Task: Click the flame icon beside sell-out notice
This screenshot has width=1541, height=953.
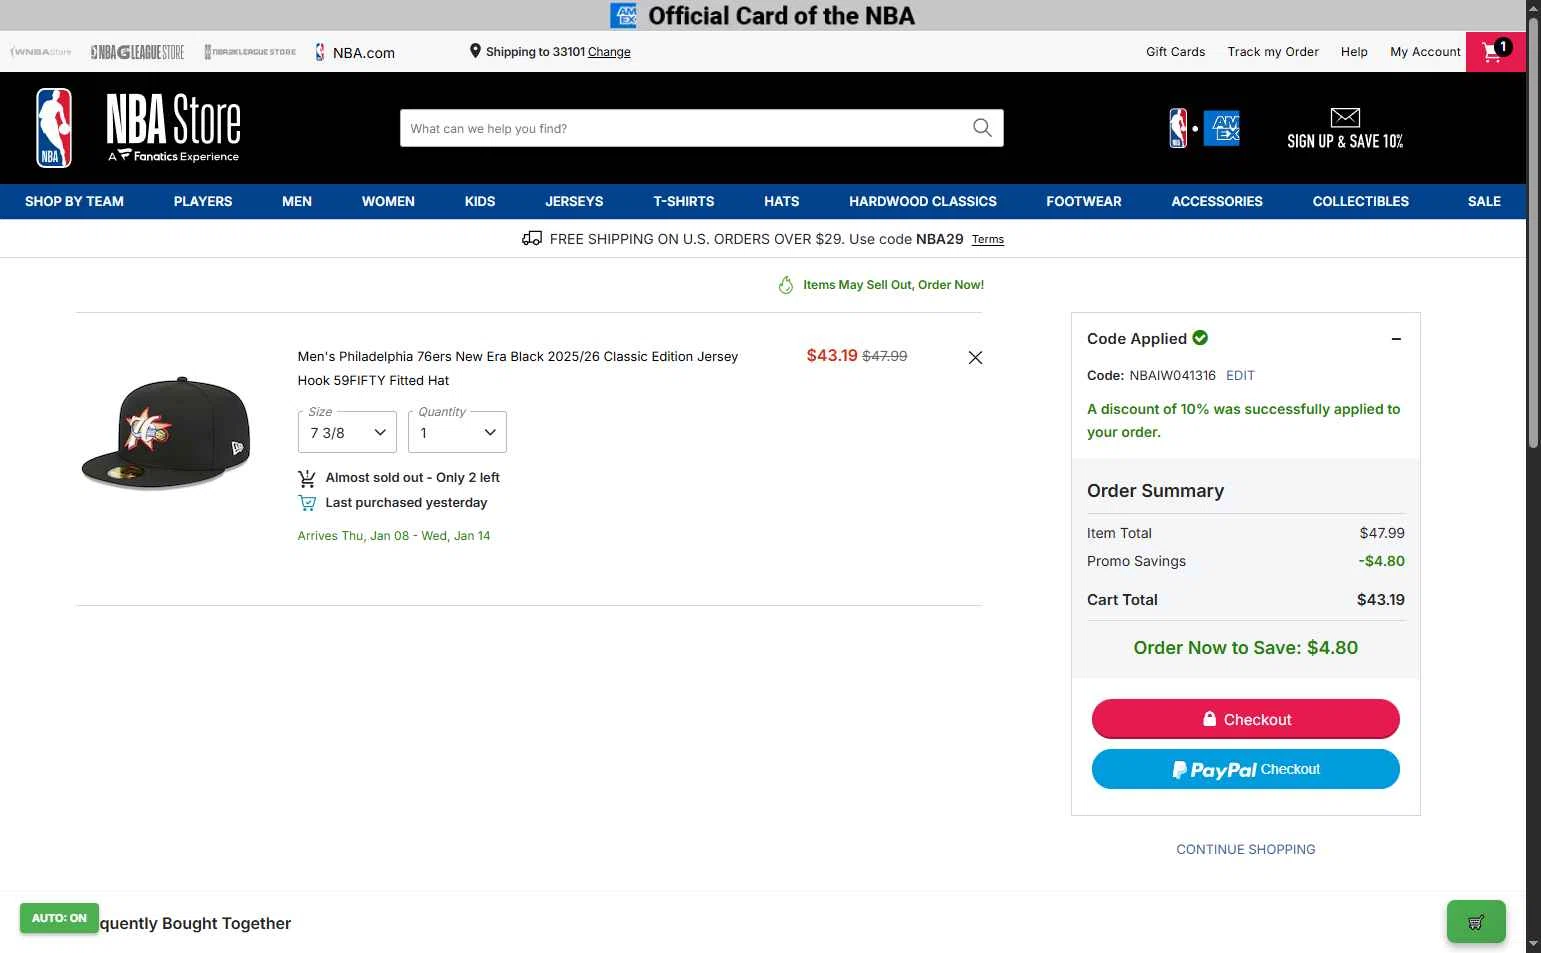Action: [786, 285]
